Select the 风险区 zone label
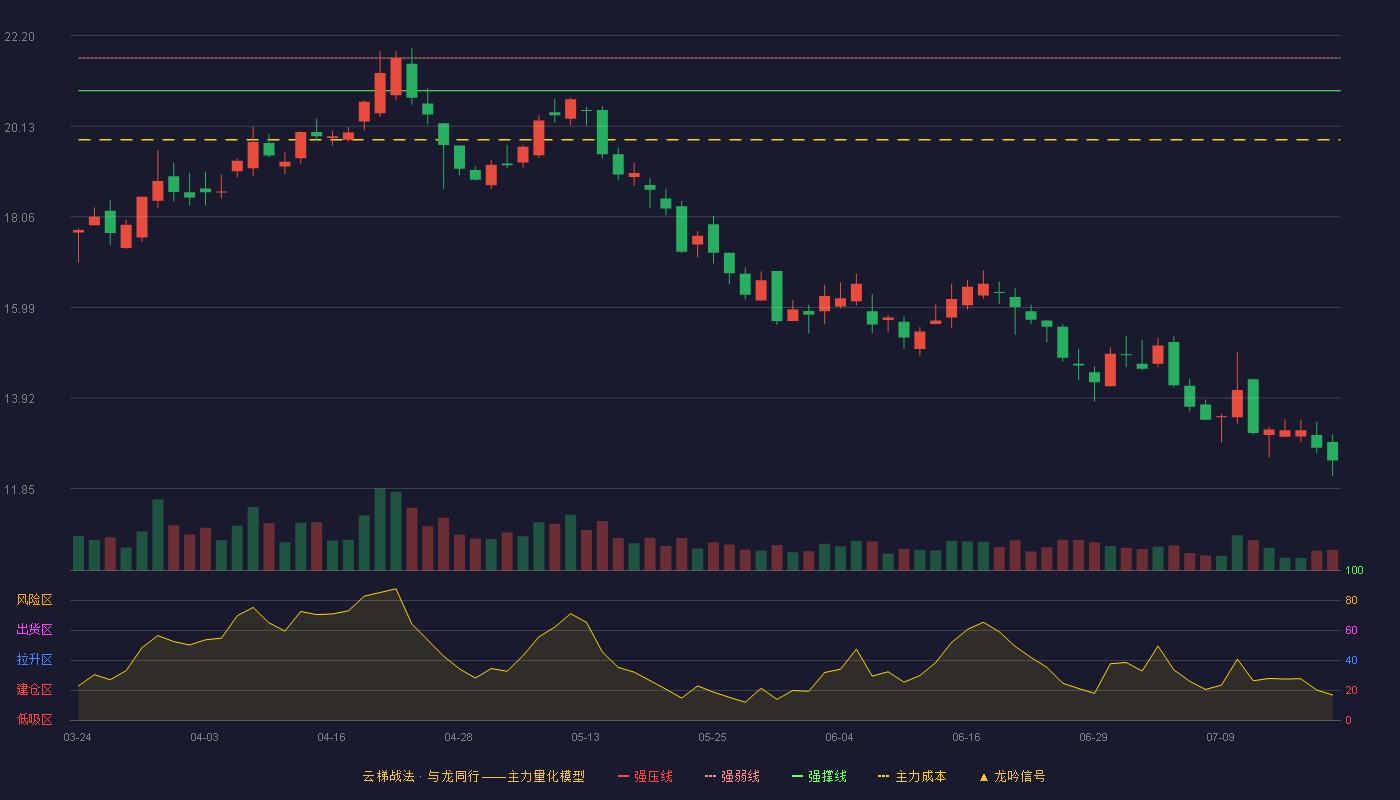 tap(34, 600)
